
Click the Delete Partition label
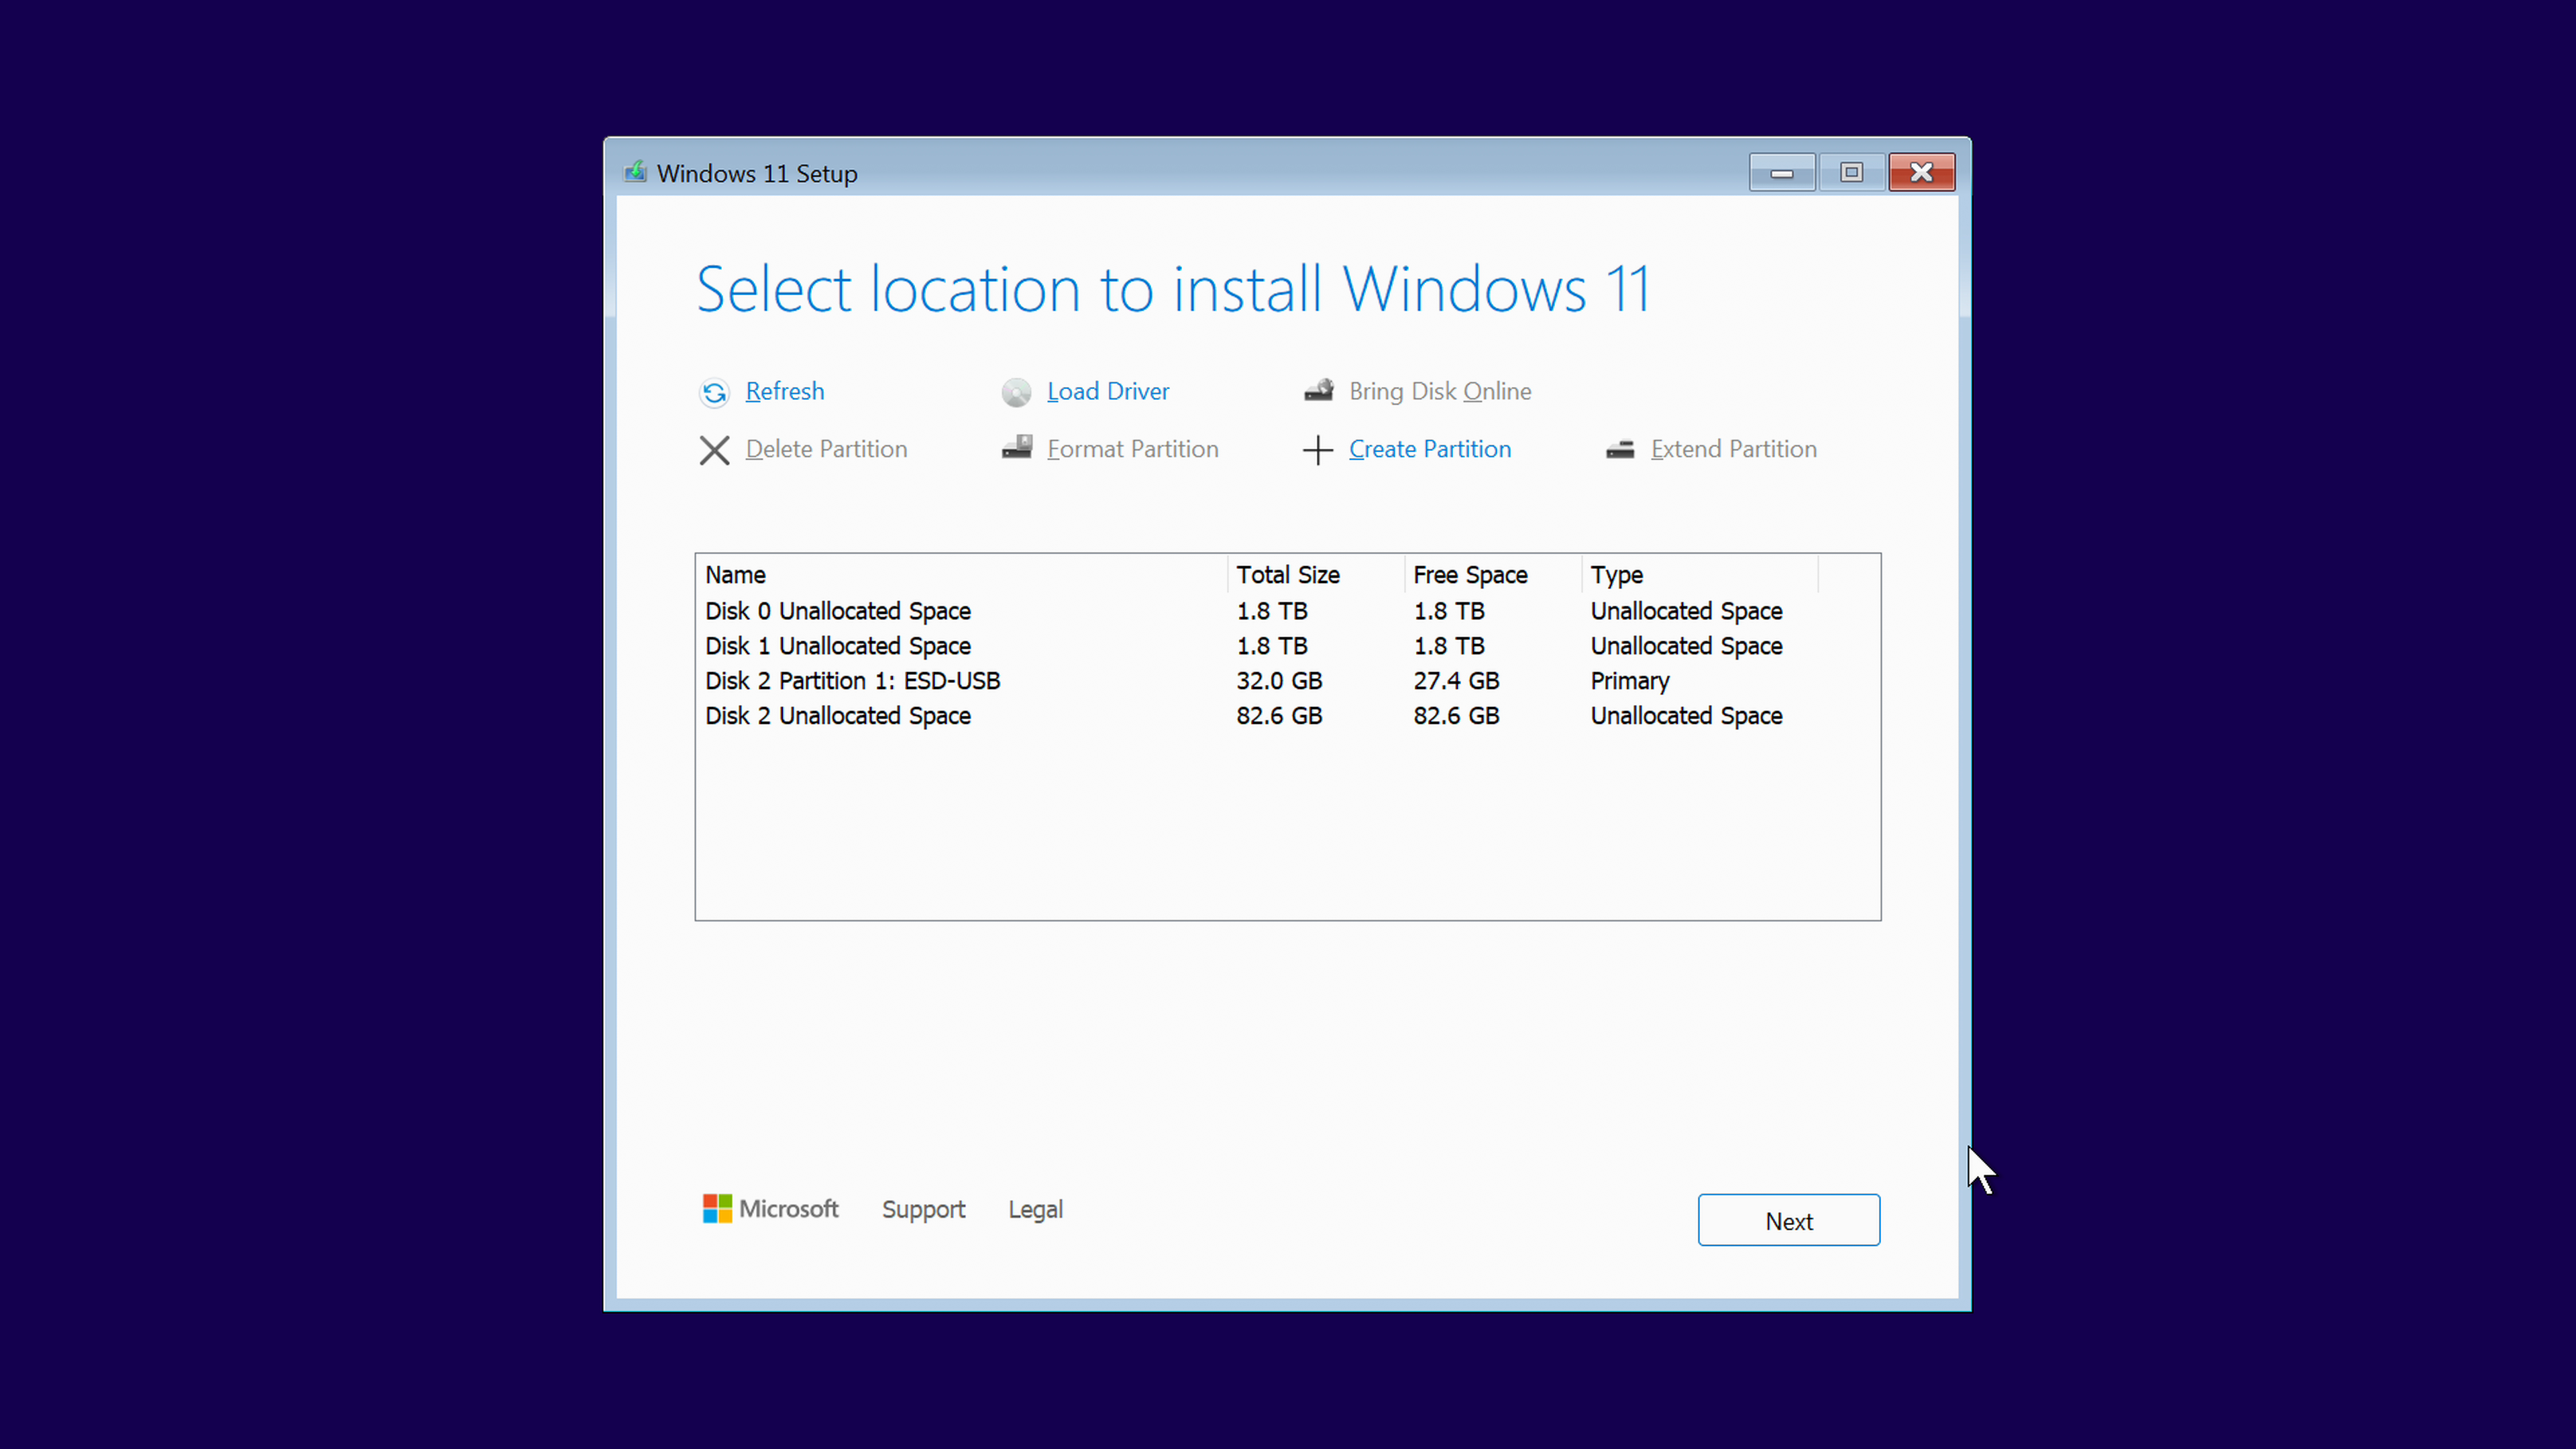[x=827, y=449]
